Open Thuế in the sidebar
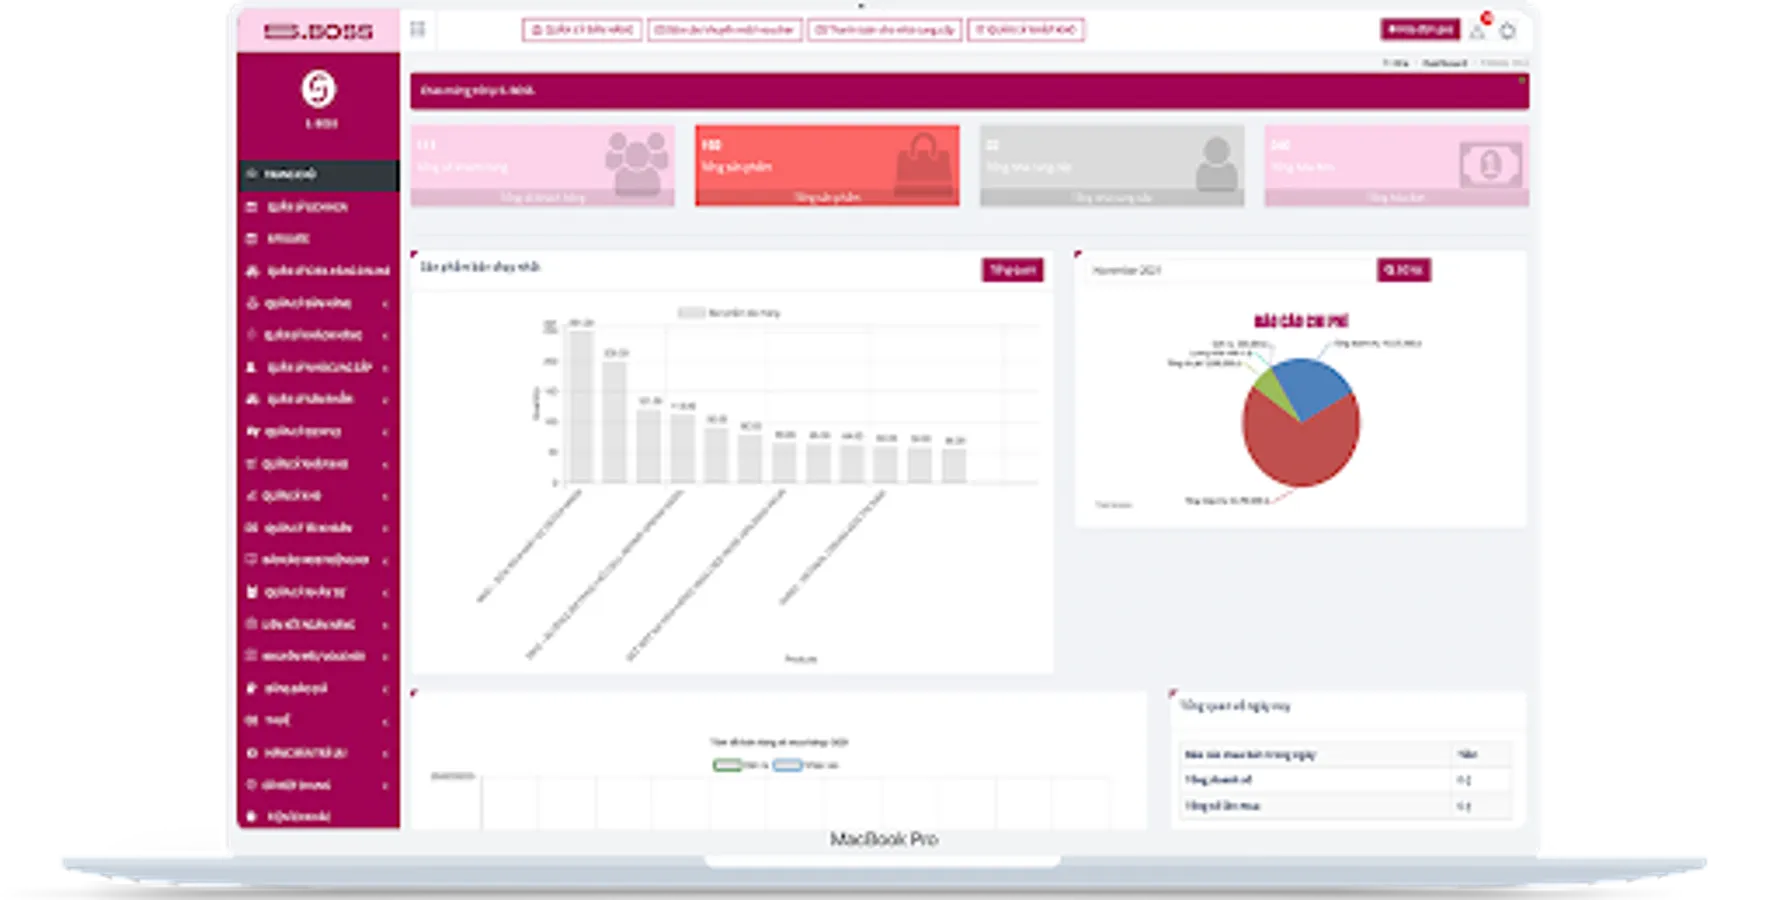This screenshot has width=1779, height=900. point(318,720)
